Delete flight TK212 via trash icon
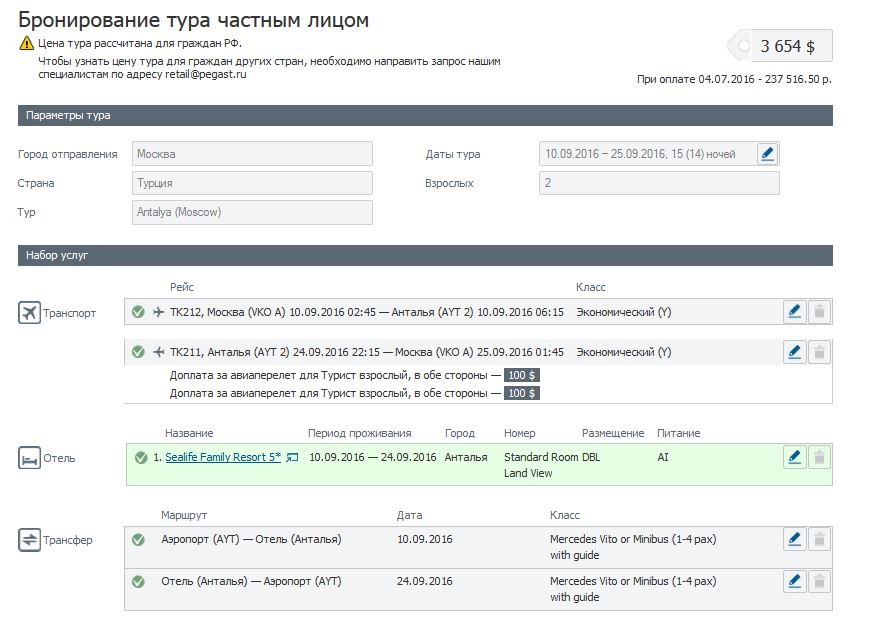 click(x=819, y=312)
